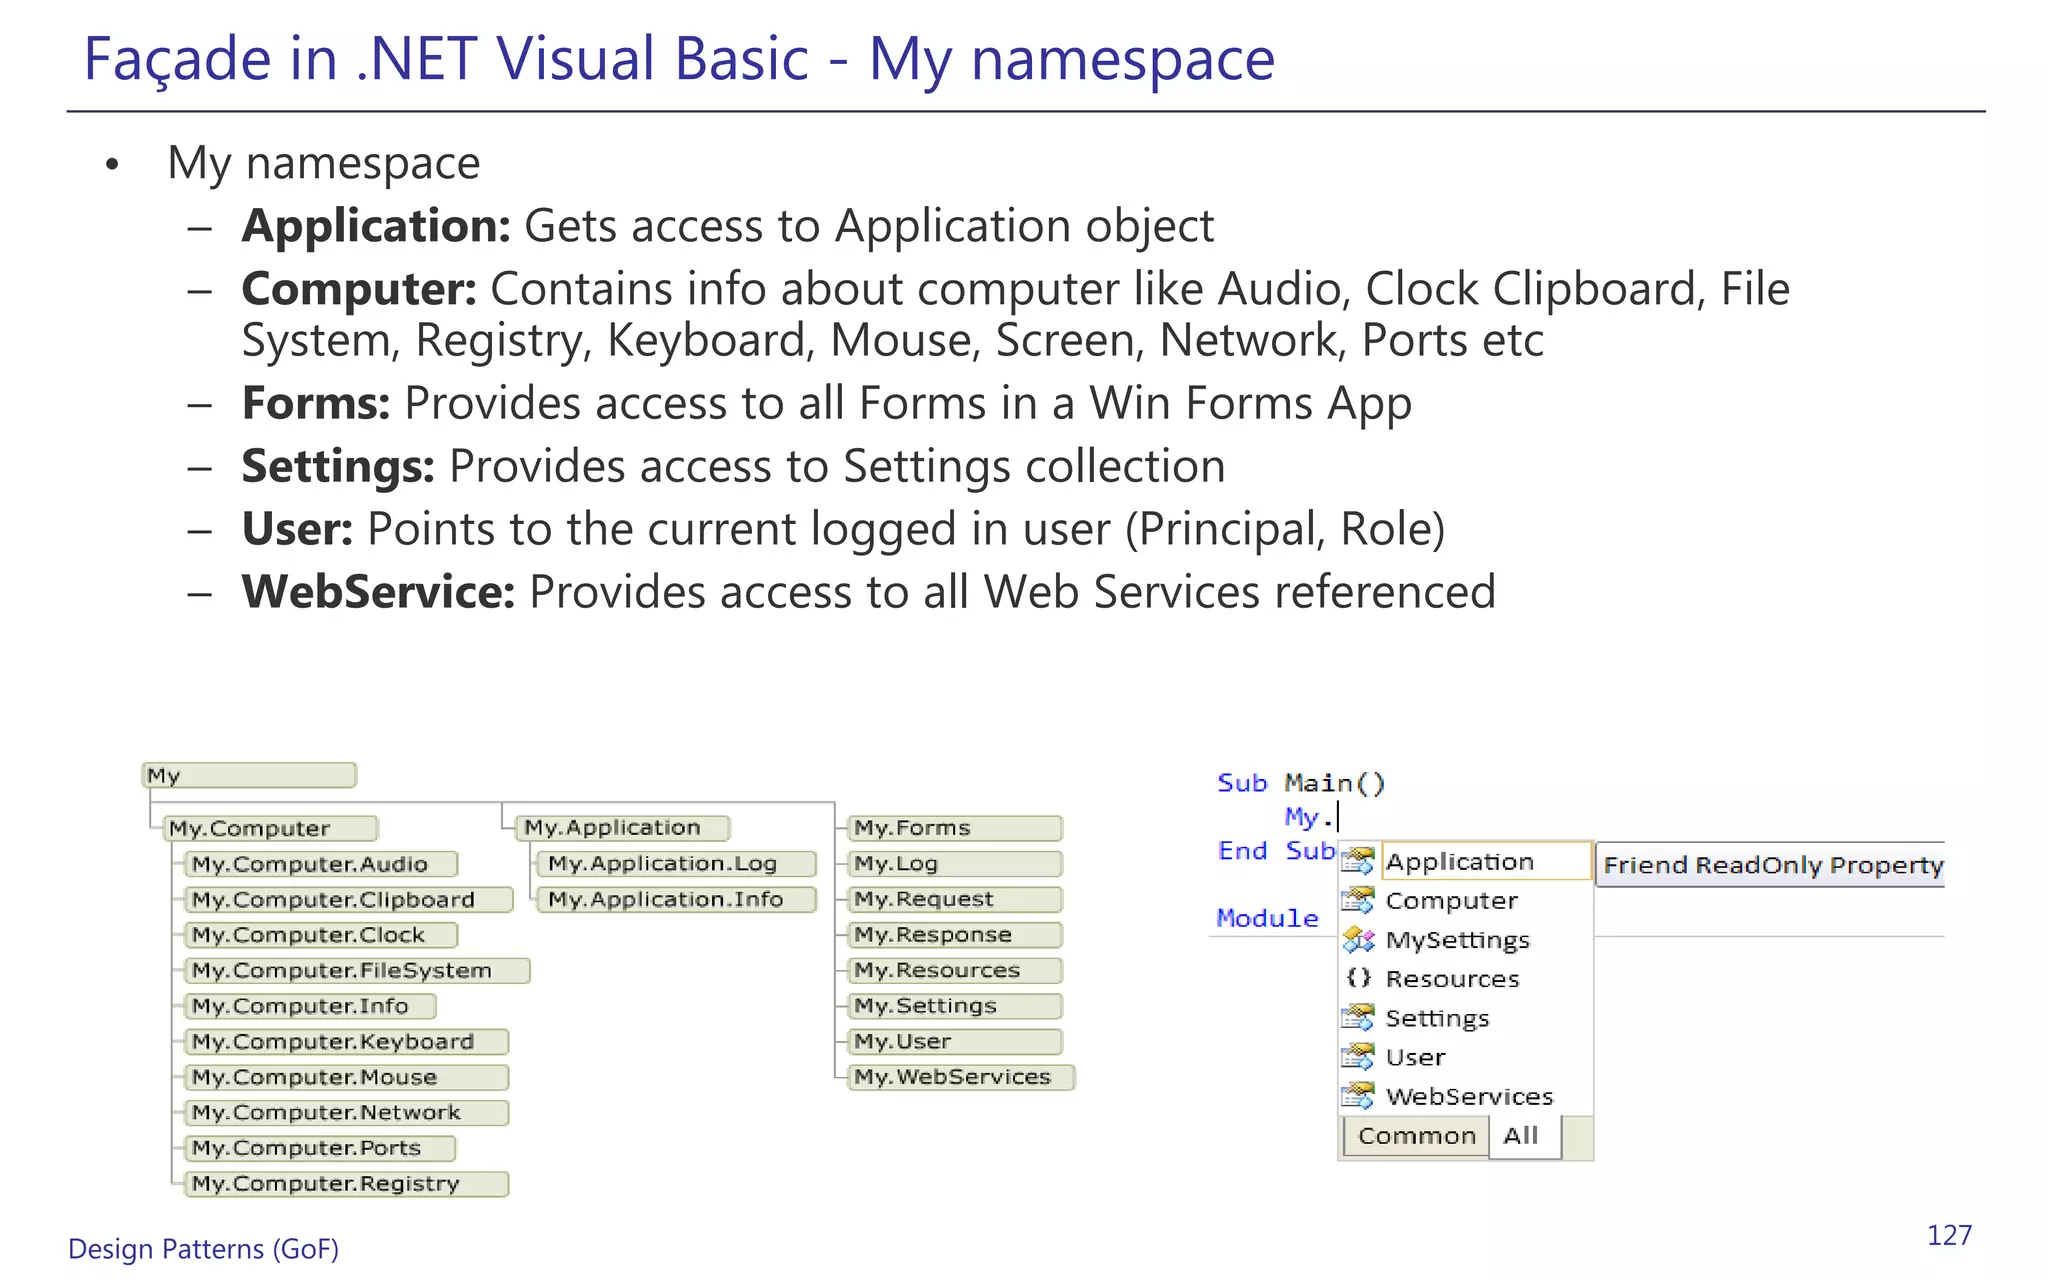
Task: Select WebServices in the completion list
Action: [x=1468, y=1096]
